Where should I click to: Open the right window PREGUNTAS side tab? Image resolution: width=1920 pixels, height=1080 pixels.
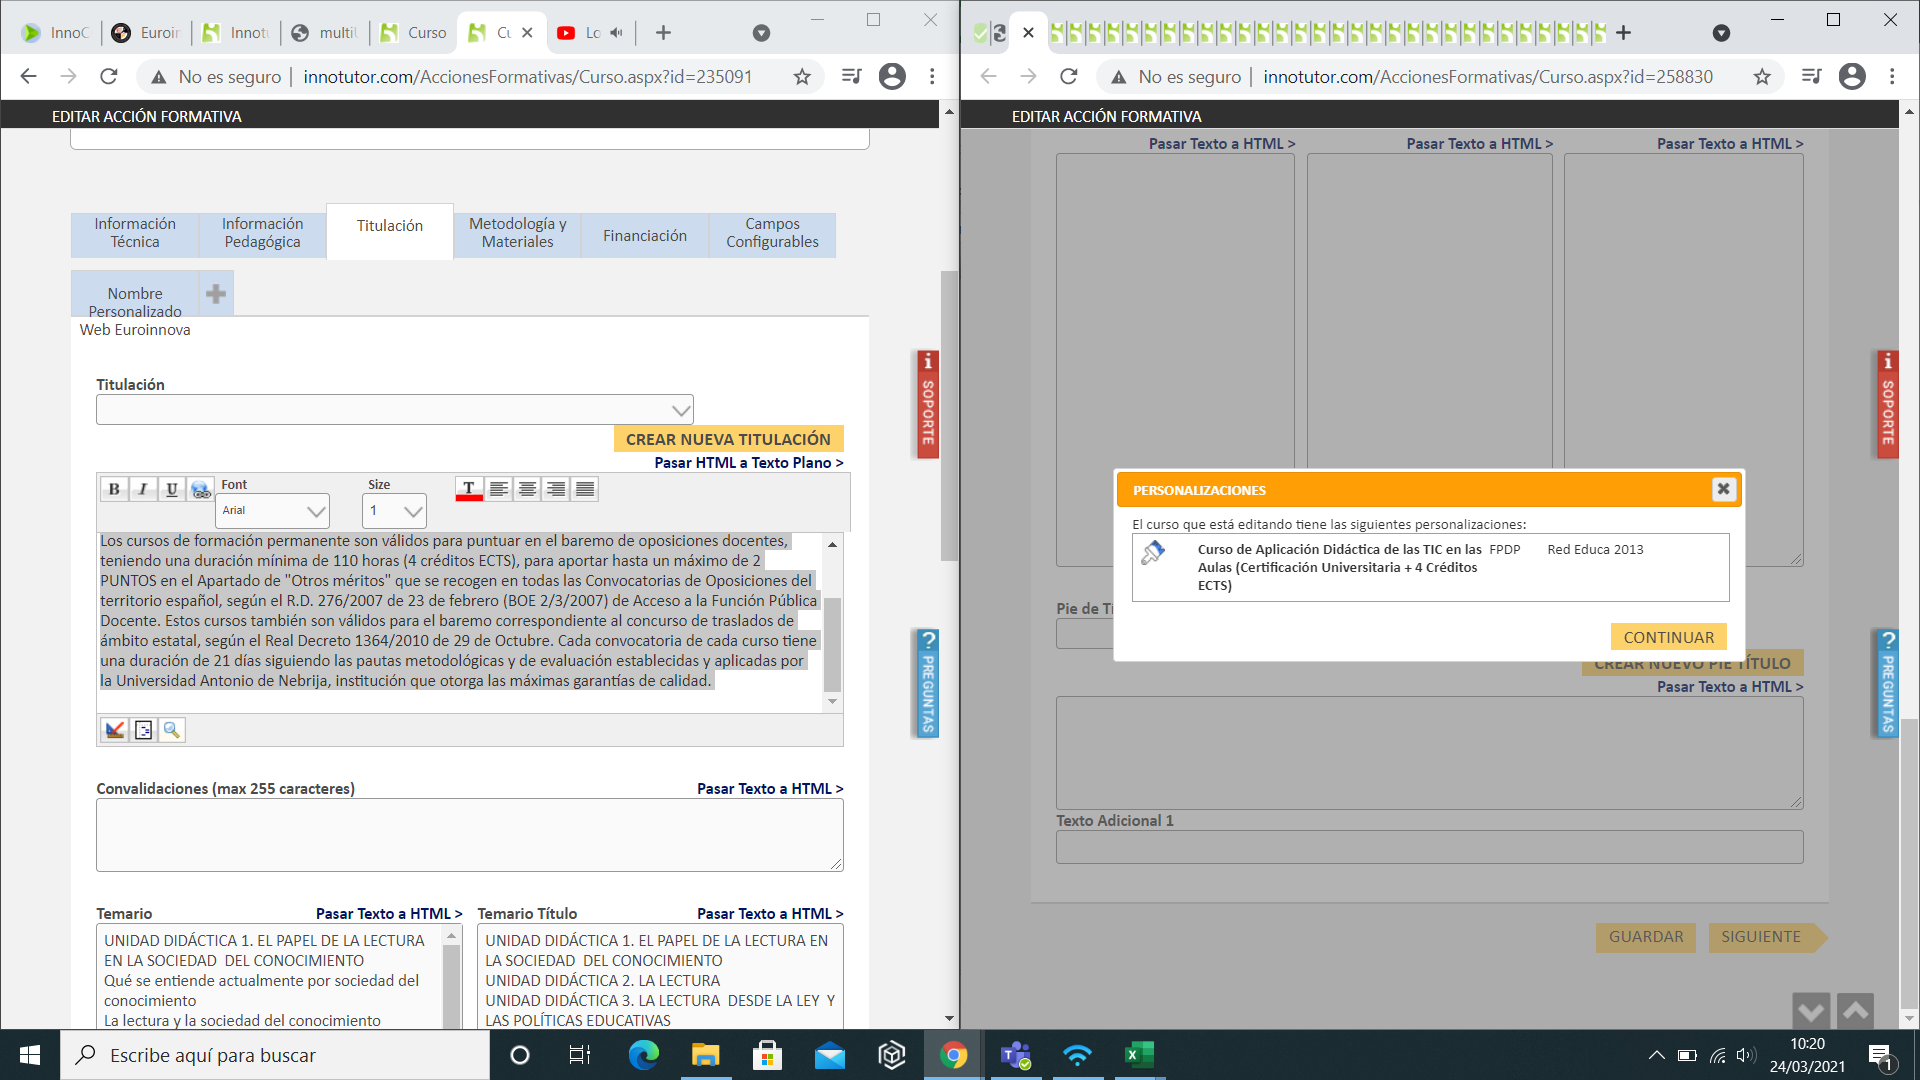1888,684
